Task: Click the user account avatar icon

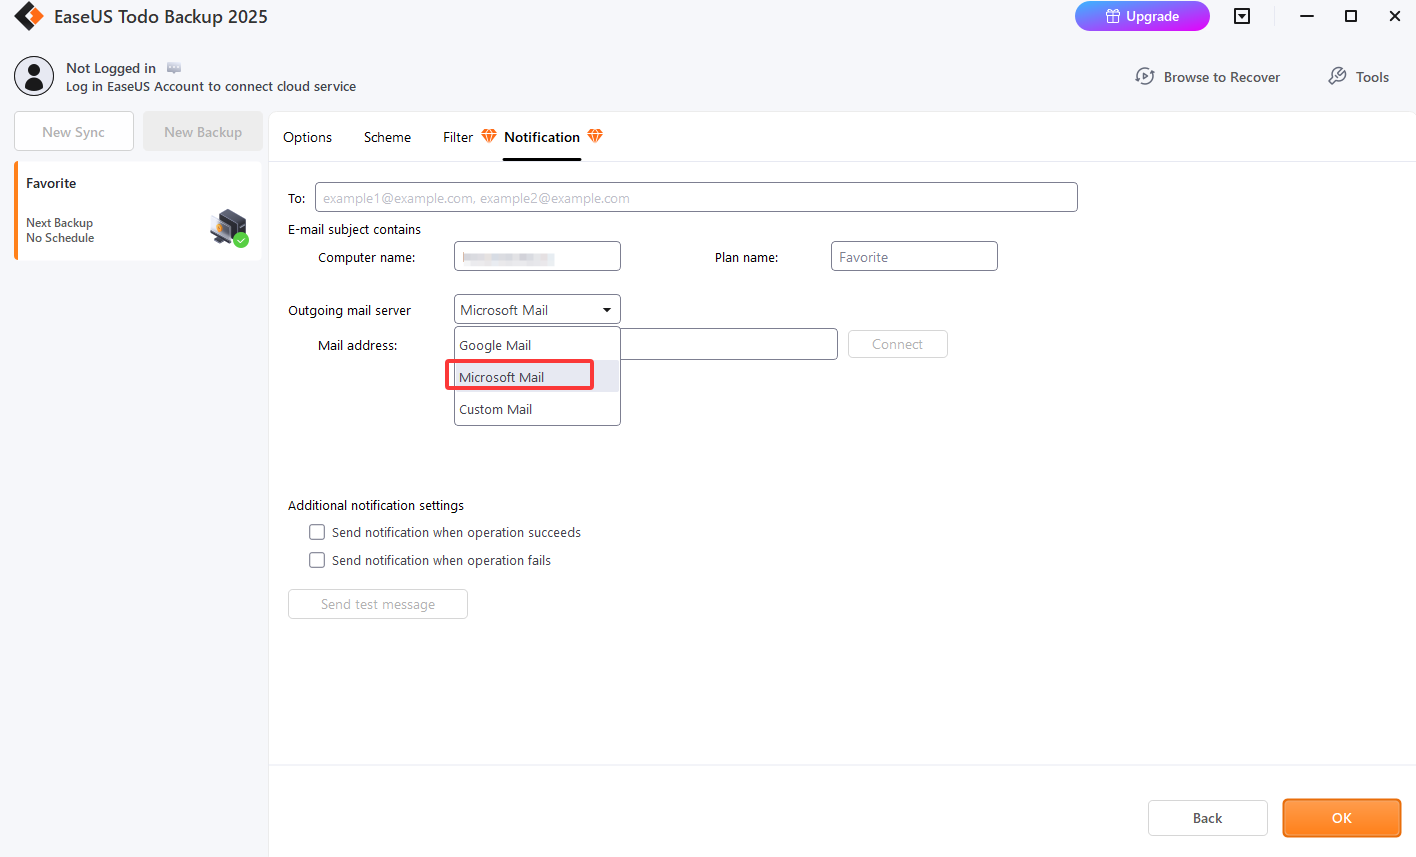Action: pyautogui.click(x=34, y=76)
